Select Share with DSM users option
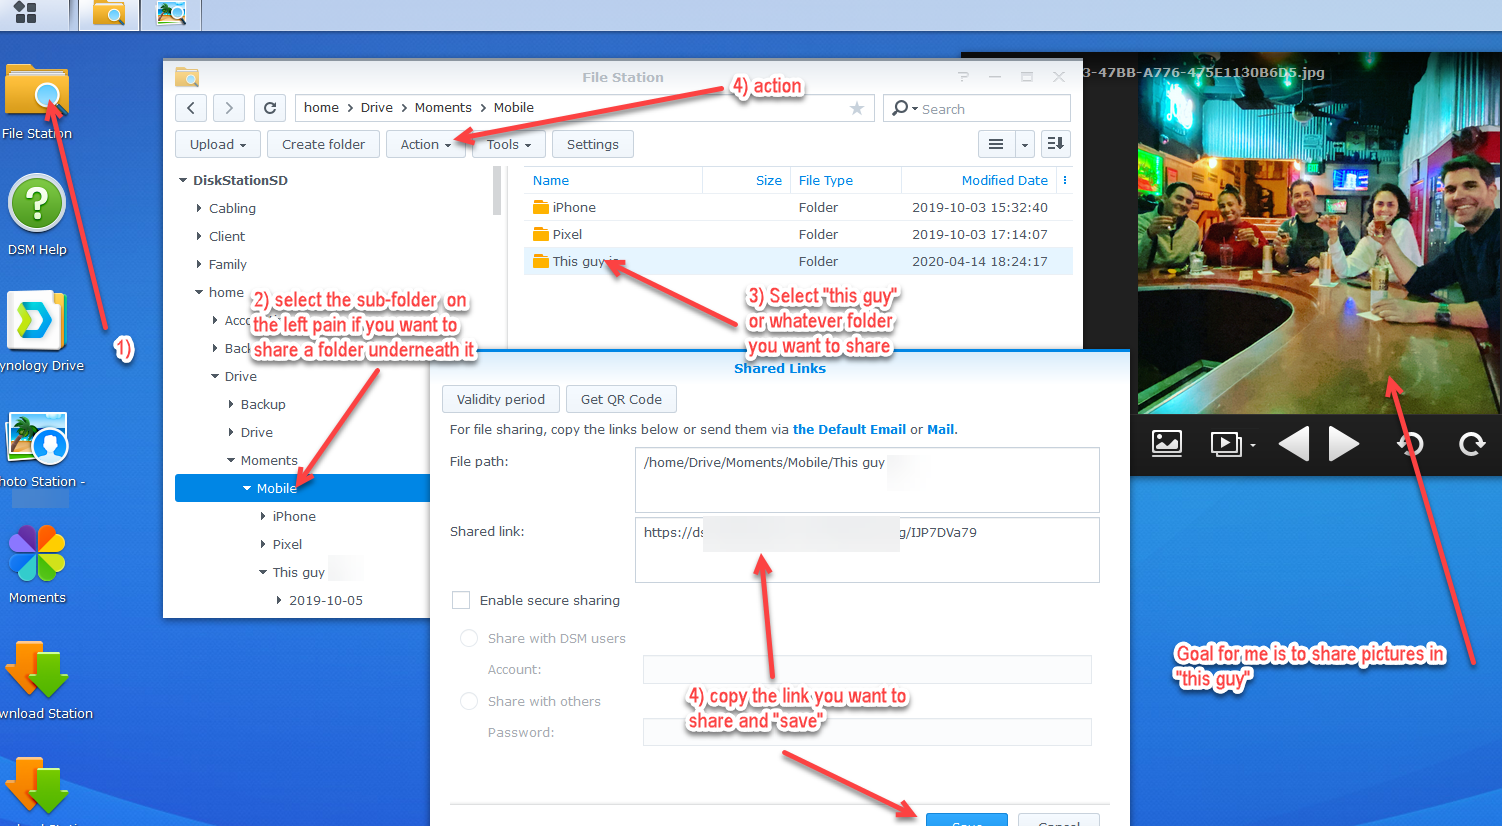 click(x=469, y=638)
